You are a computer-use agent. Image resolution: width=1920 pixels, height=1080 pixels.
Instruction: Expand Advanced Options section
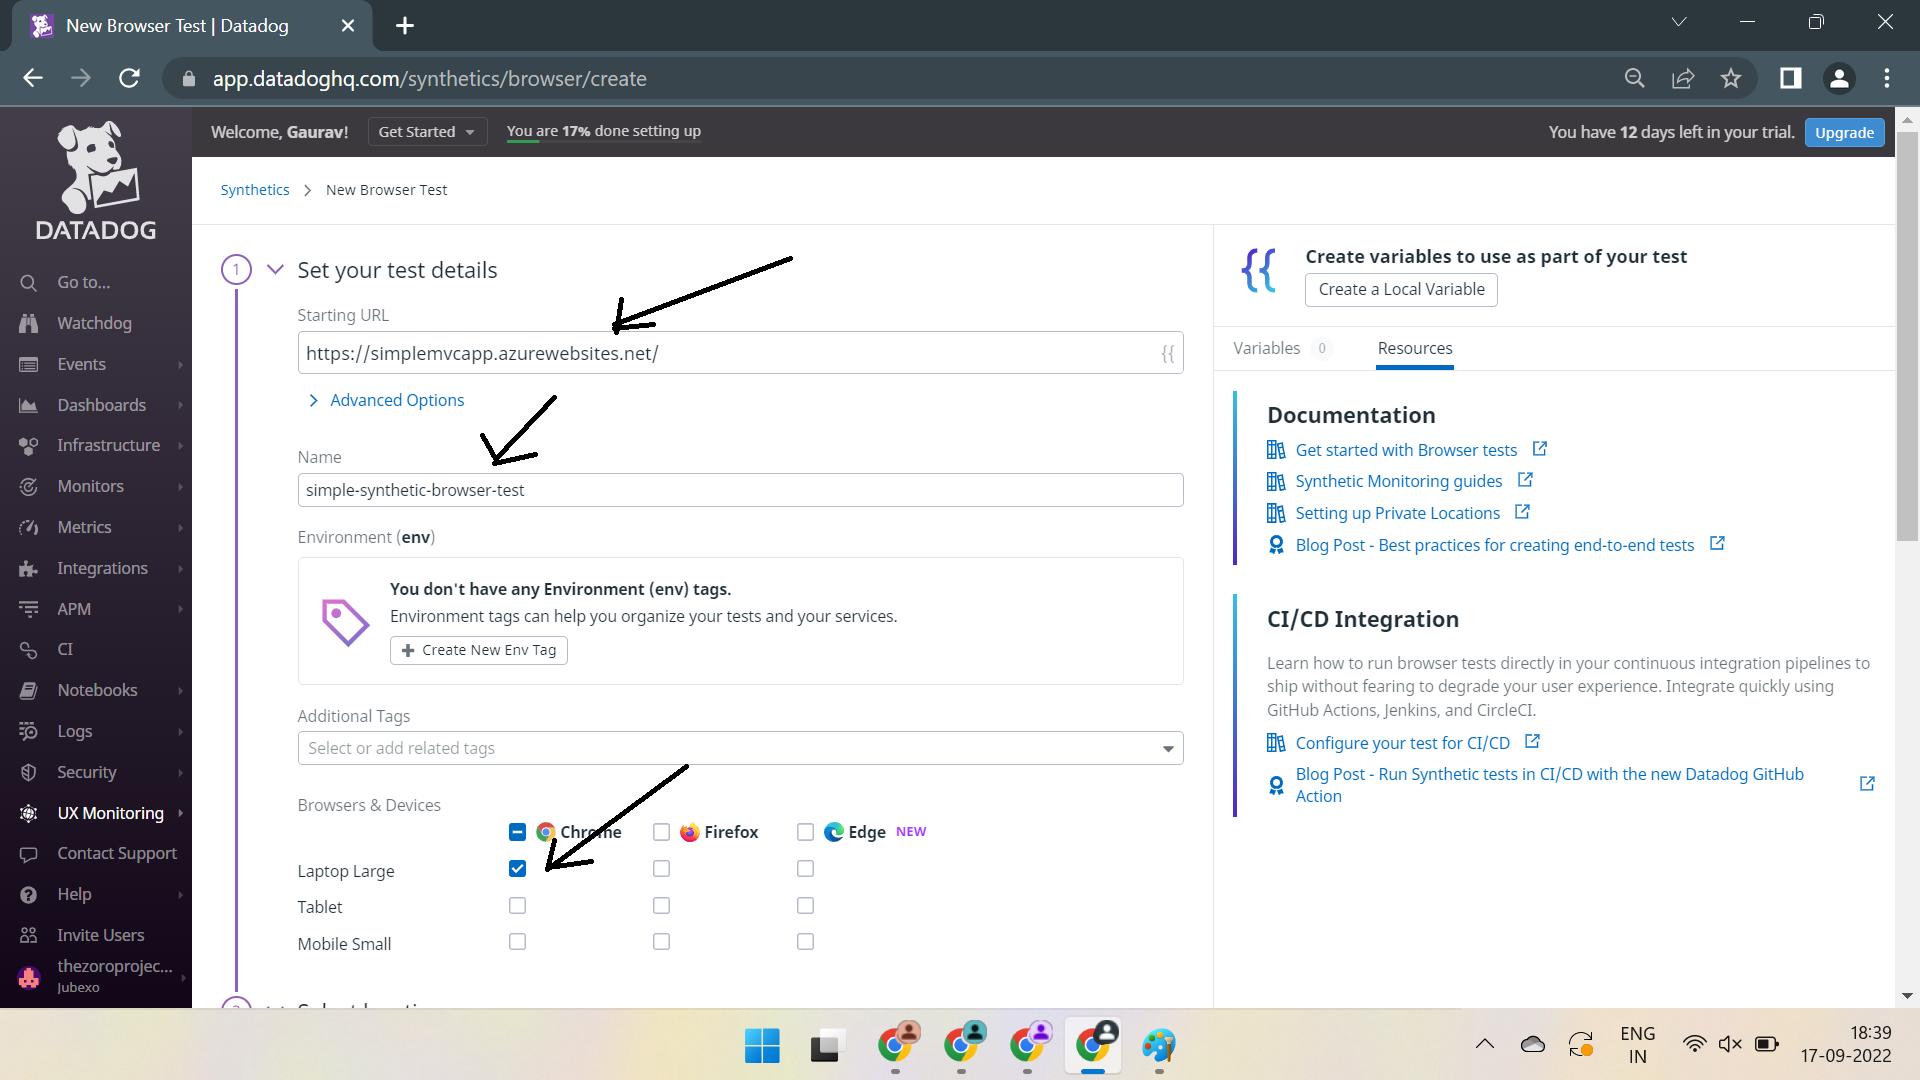point(386,400)
